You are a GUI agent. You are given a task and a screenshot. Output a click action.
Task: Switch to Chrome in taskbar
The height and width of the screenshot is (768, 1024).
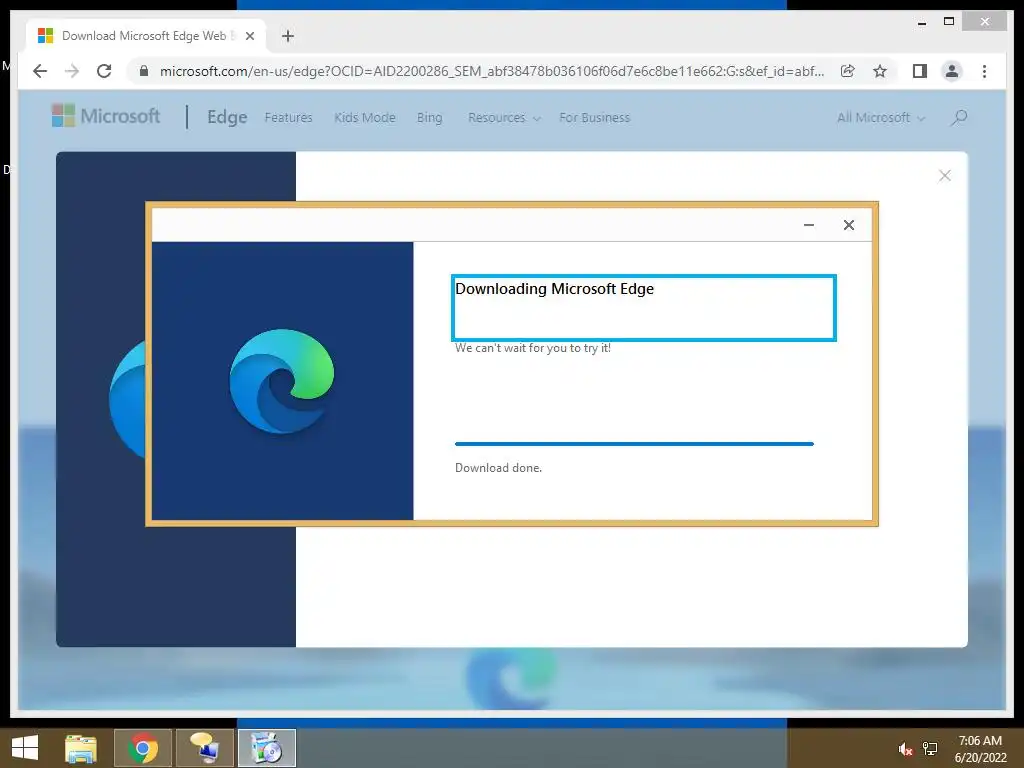point(143,748)
